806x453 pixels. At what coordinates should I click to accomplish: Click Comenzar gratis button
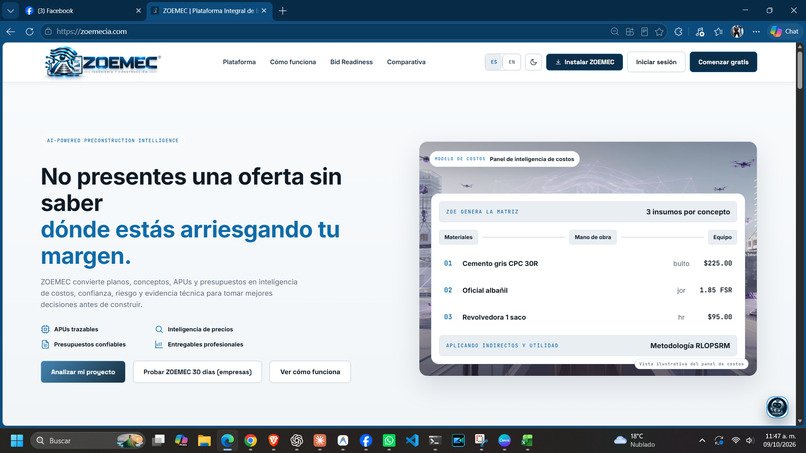[x=723, y=62]
